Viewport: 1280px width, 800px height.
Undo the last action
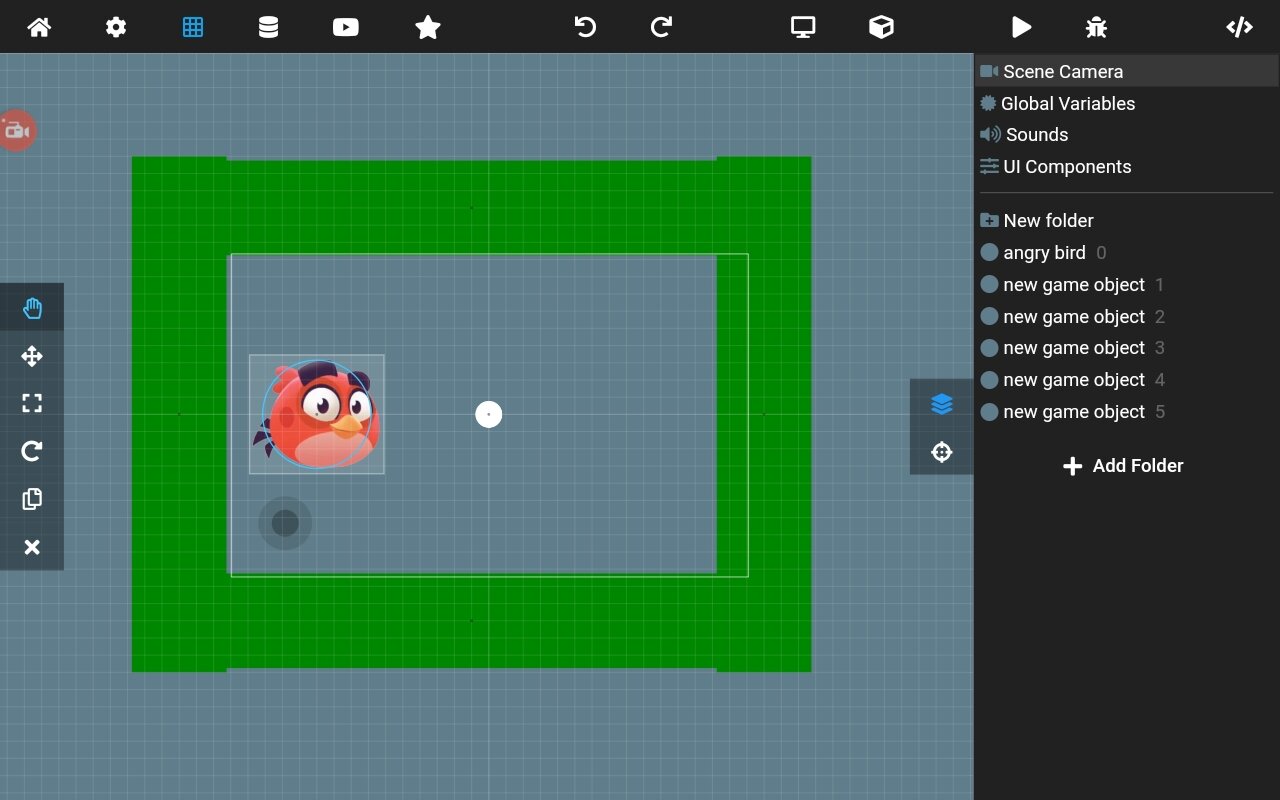pos(585,27)
